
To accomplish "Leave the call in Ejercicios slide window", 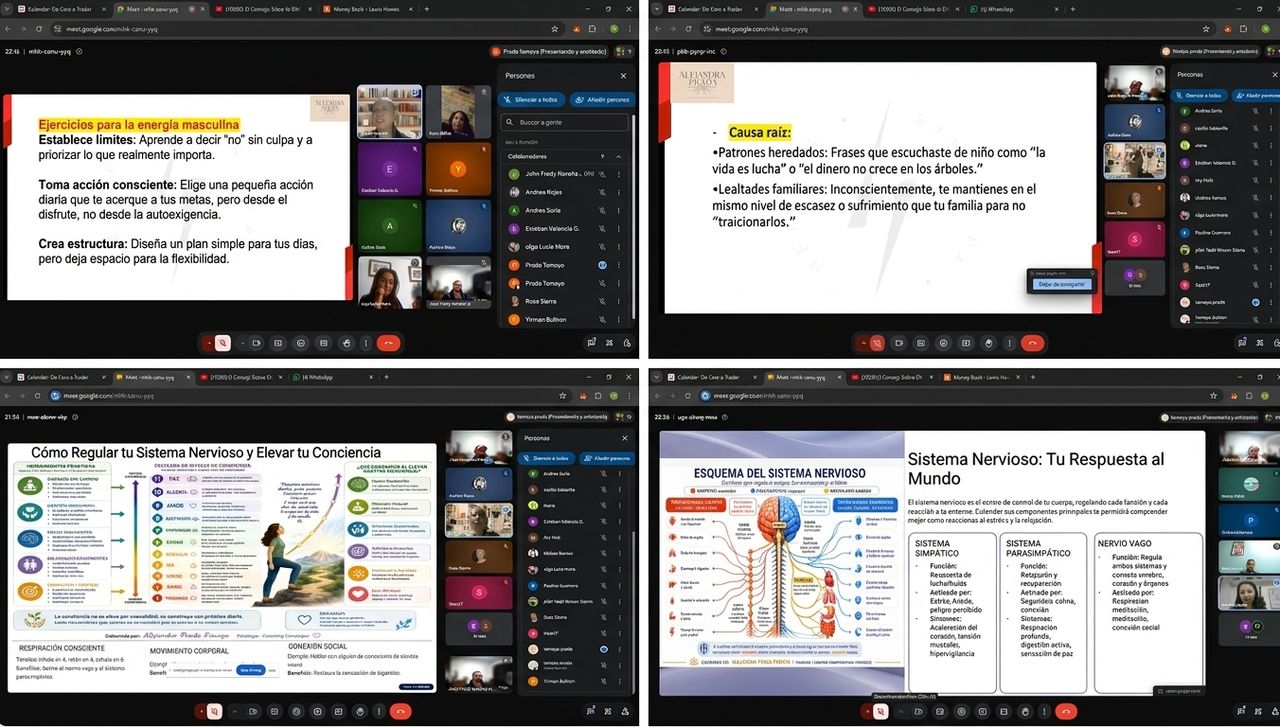I will [x=388, y=343].
